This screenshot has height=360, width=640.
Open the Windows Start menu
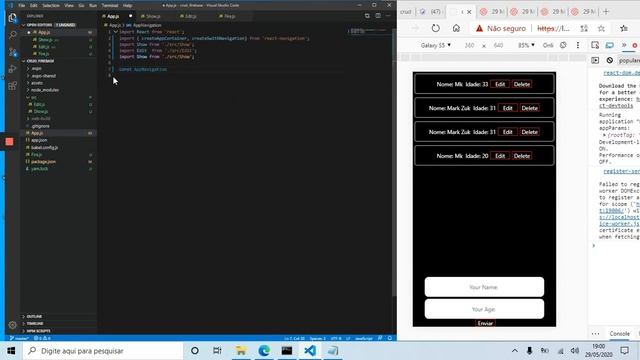pos(11,351)
